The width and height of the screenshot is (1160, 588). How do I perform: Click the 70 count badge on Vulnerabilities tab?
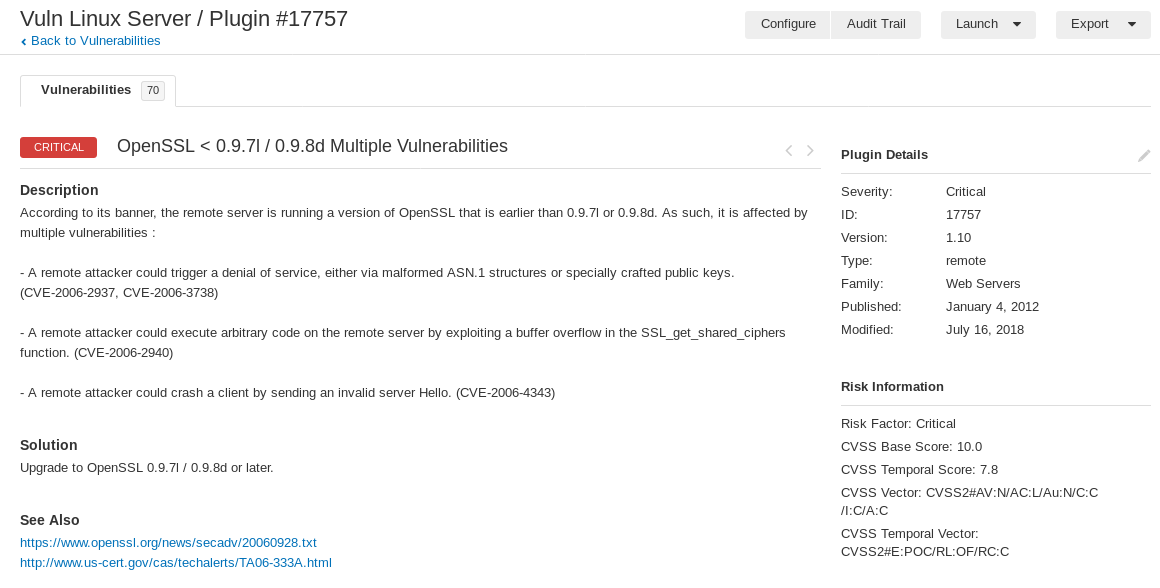pos(152,91)
